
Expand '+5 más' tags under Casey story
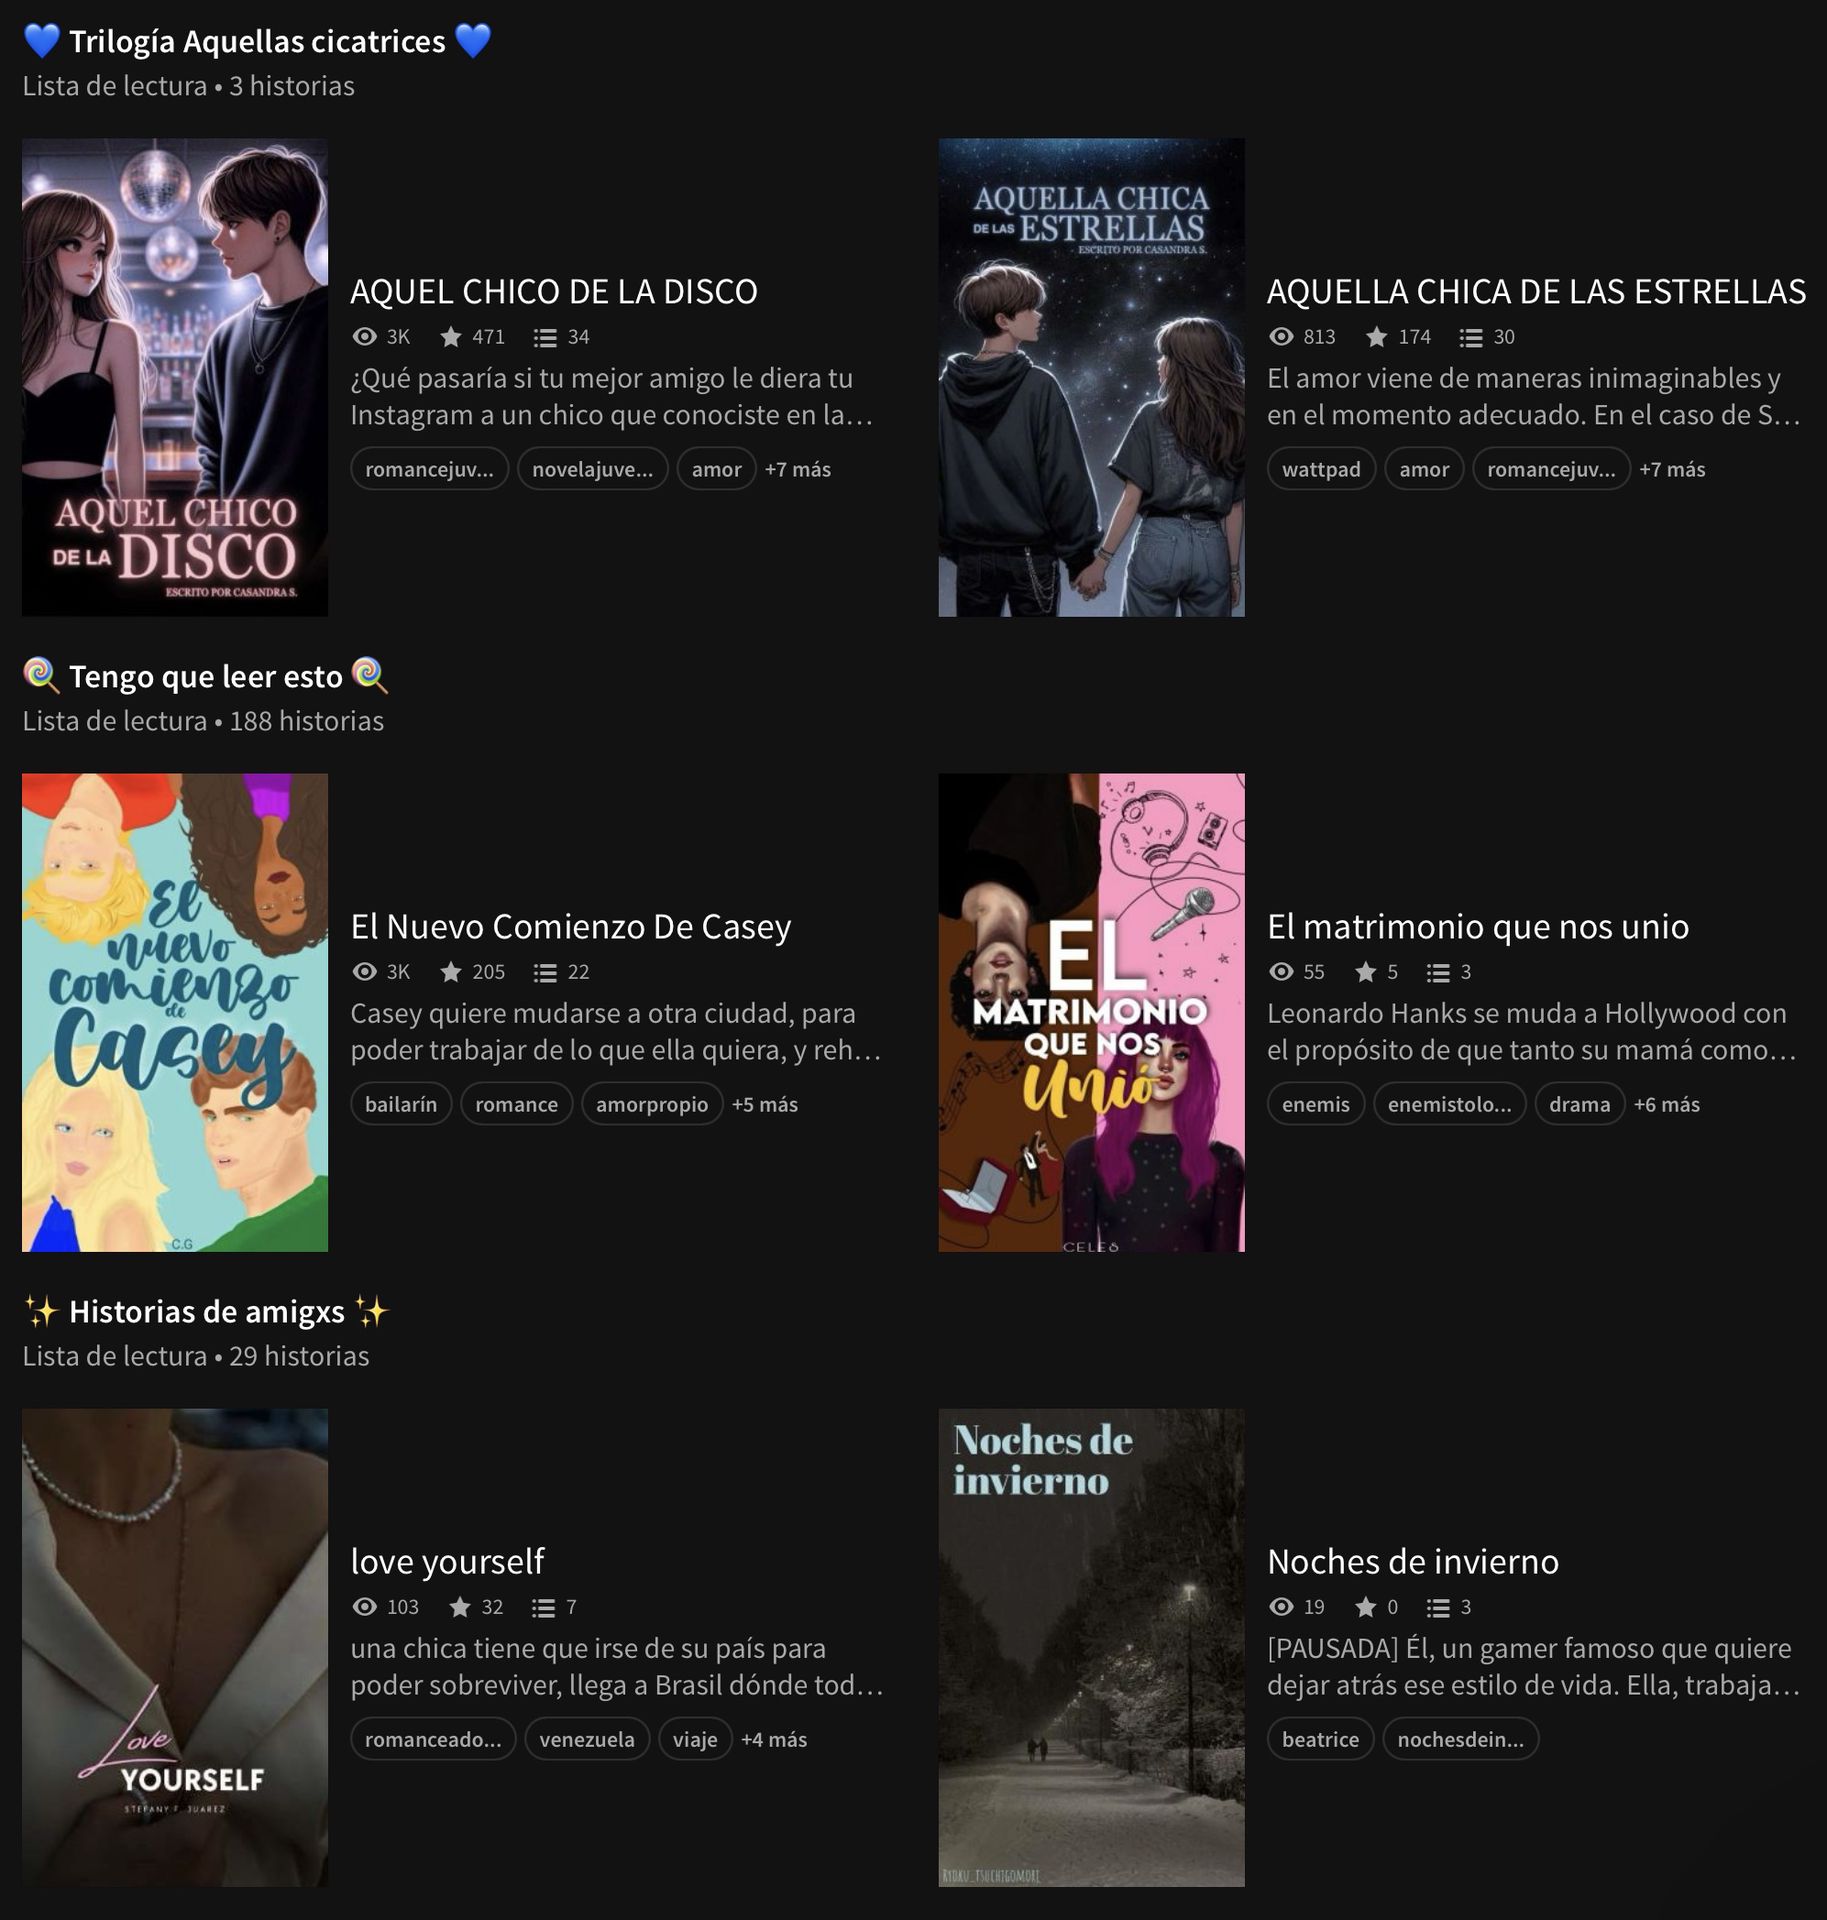tap(765, 1104)
